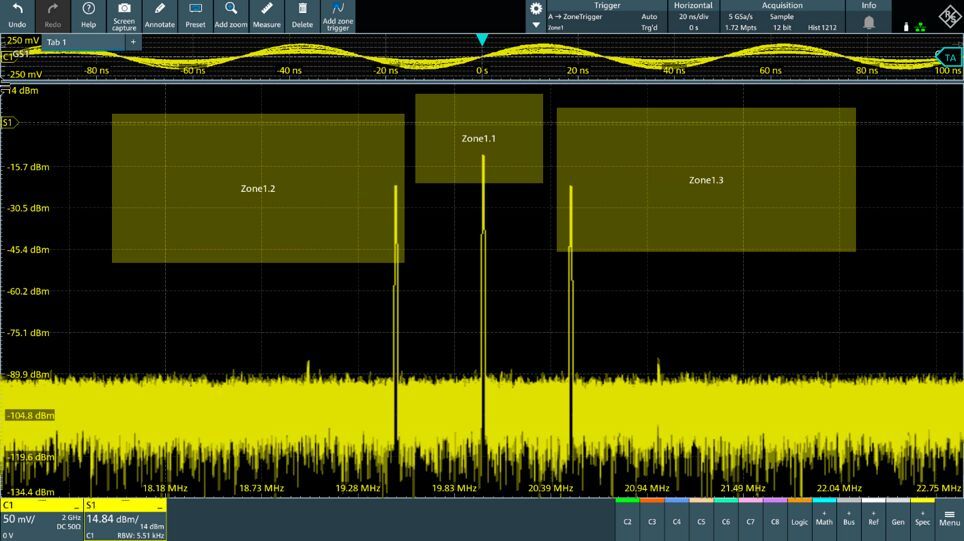
Task: Select Tab 1
Action: click(56, 42)
